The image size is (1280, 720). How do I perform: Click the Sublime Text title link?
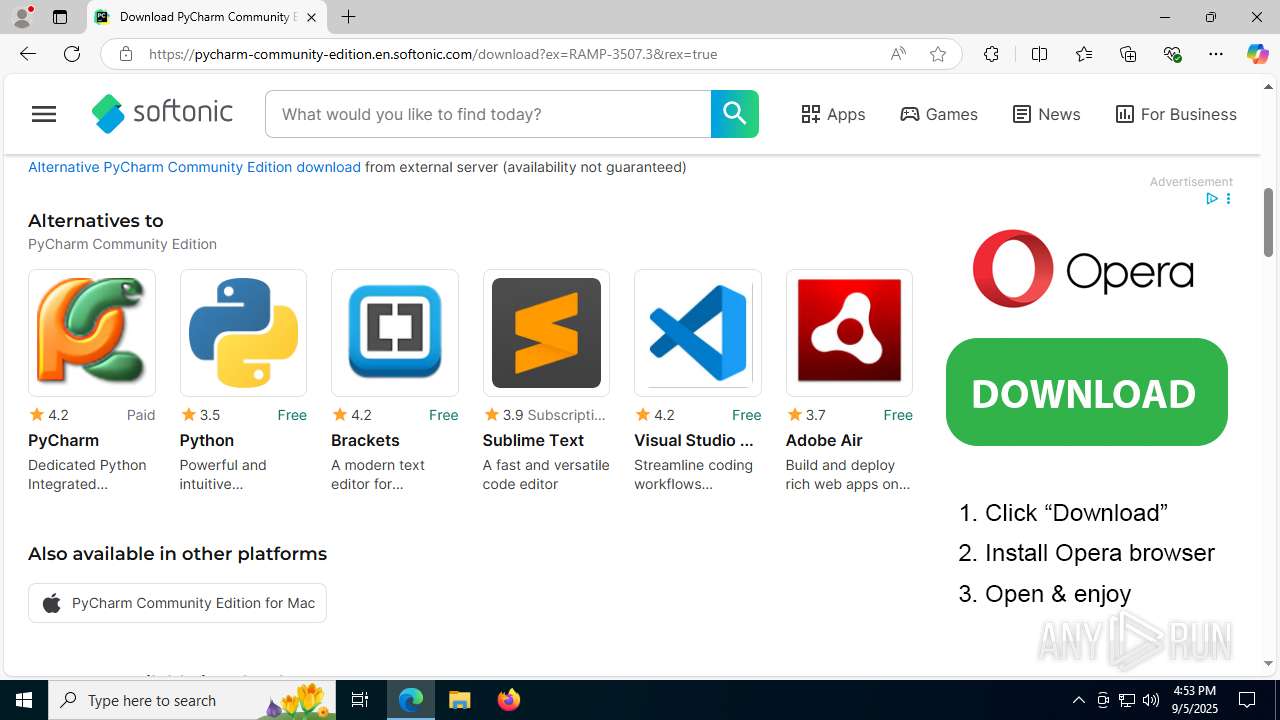533,440
